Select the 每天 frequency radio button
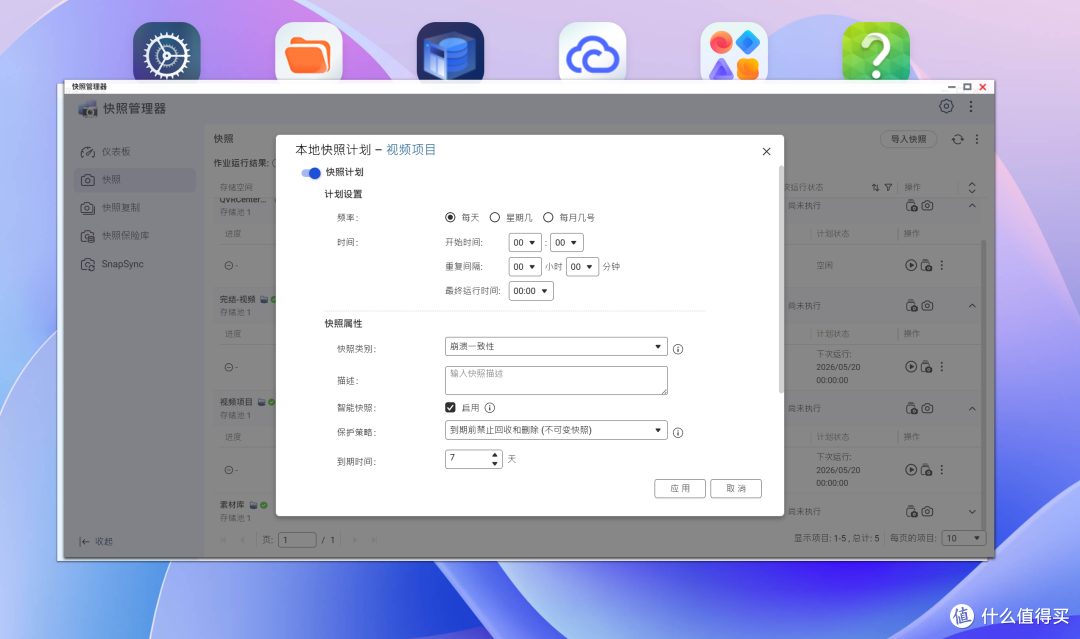Screen dimensions: 1080x639 click(x=450, y=217)
